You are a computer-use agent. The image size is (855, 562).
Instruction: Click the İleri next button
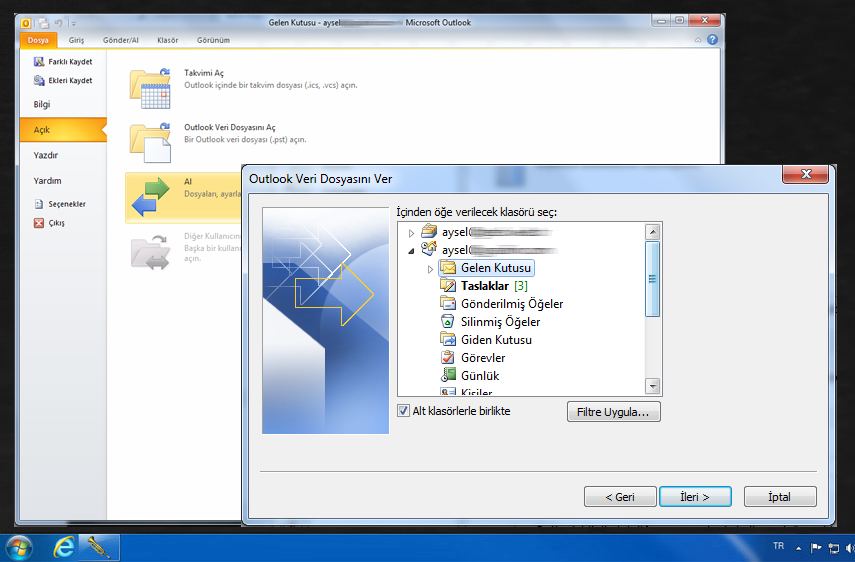pyautogui.click(x=695, y=497)
